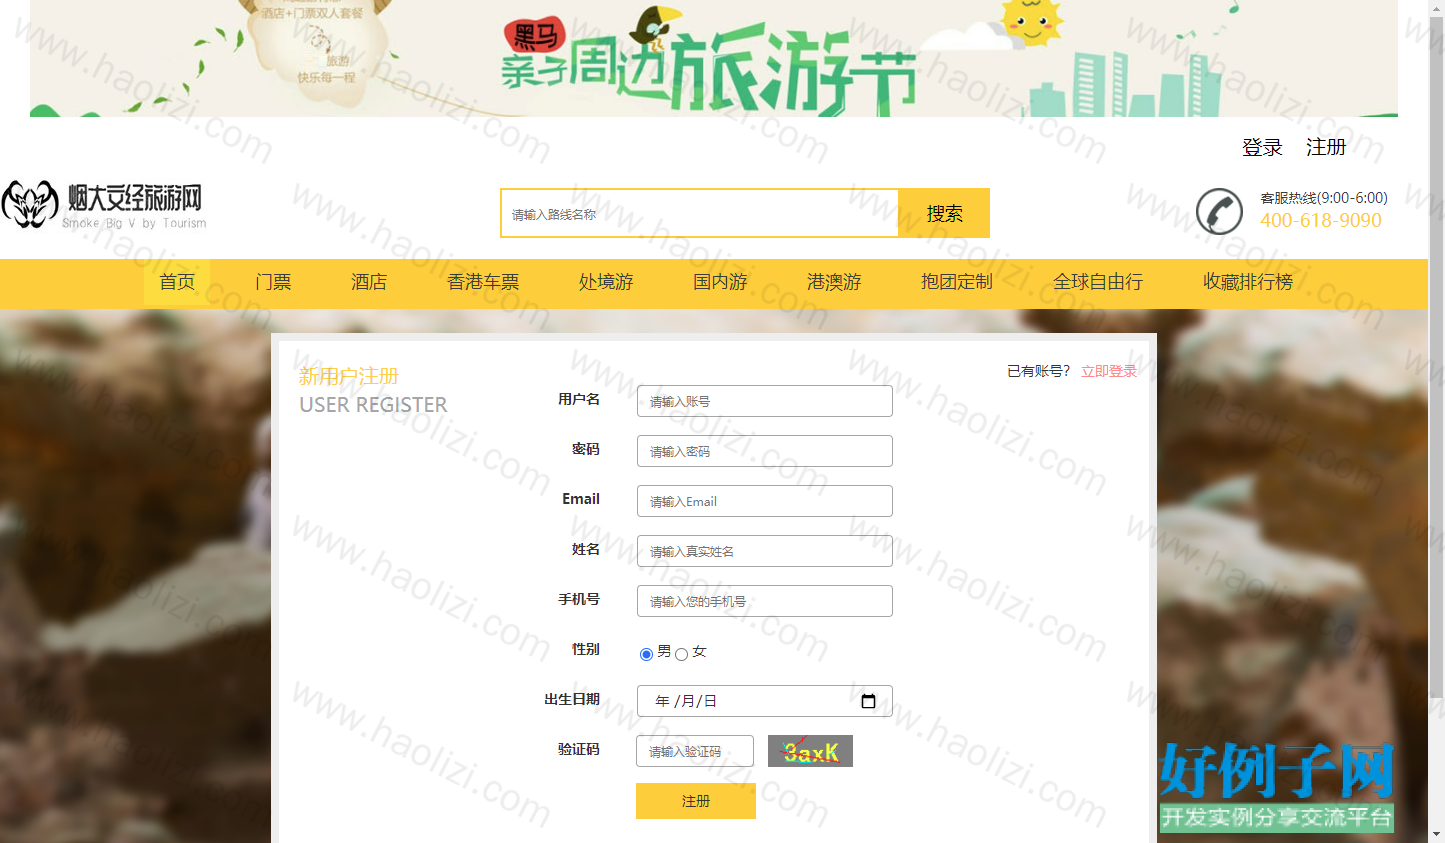Click the 密码 input field

tap(765, 451)
